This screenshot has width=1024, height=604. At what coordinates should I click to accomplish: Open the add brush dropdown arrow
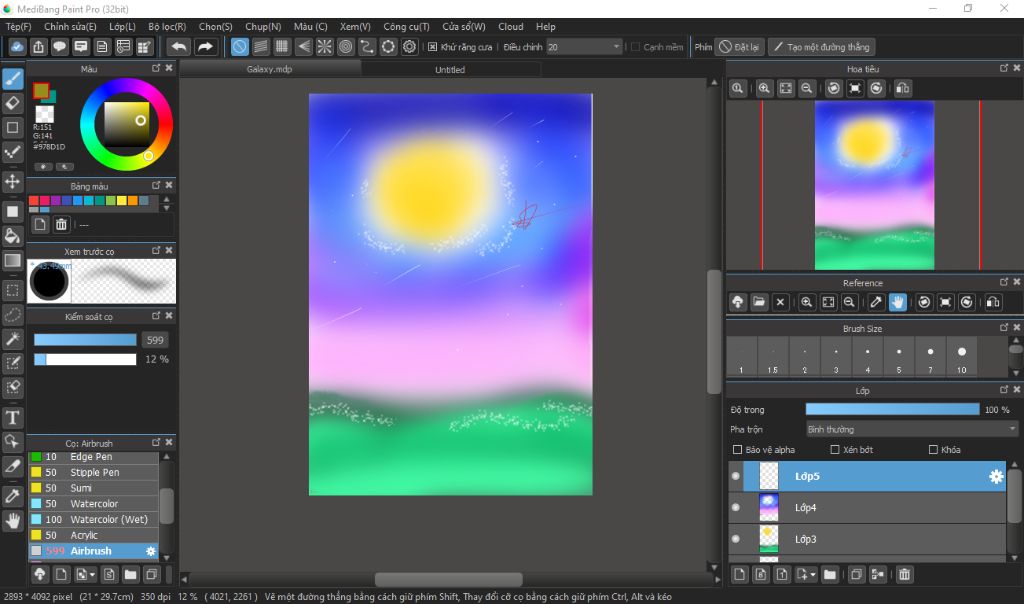(93, 575)
